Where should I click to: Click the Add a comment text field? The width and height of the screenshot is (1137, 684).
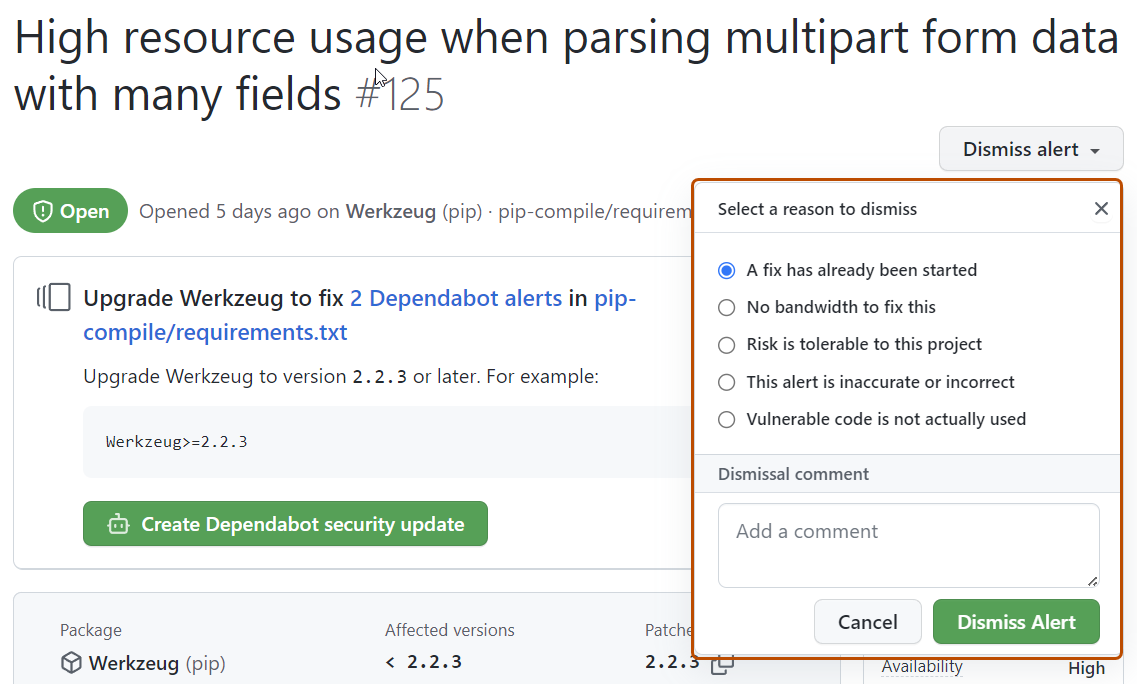[908, 545]
